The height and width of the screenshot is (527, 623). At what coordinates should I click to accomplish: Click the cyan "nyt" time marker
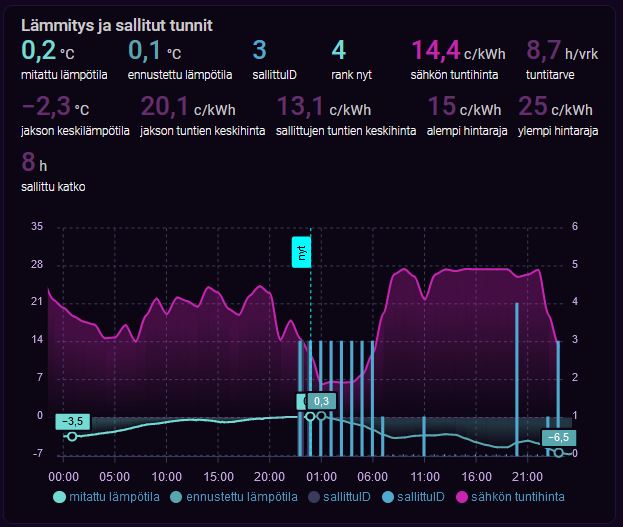click(299, 253)
